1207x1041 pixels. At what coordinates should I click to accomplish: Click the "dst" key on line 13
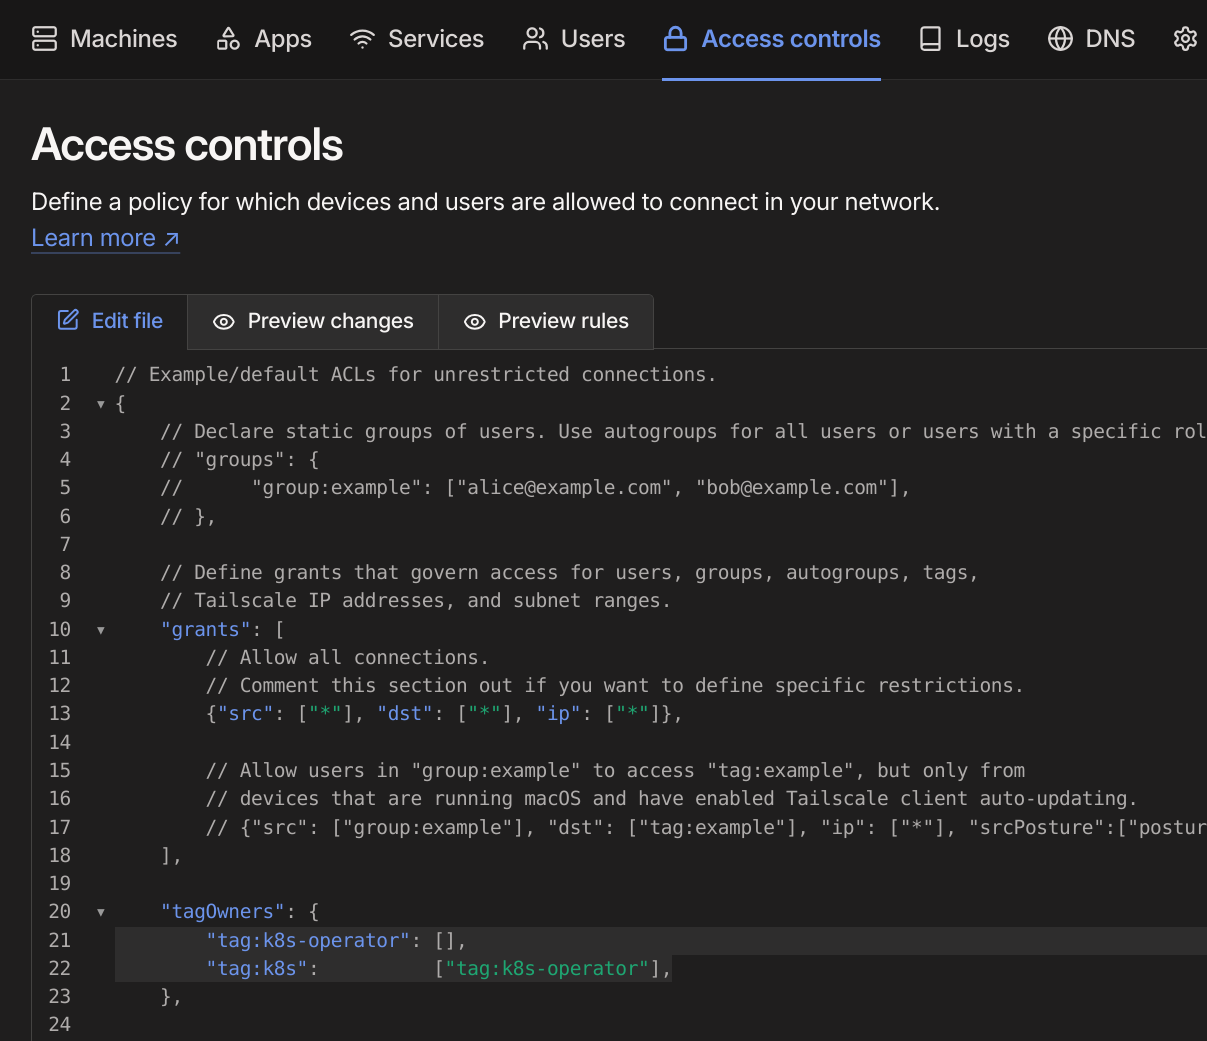click(405, 713)
